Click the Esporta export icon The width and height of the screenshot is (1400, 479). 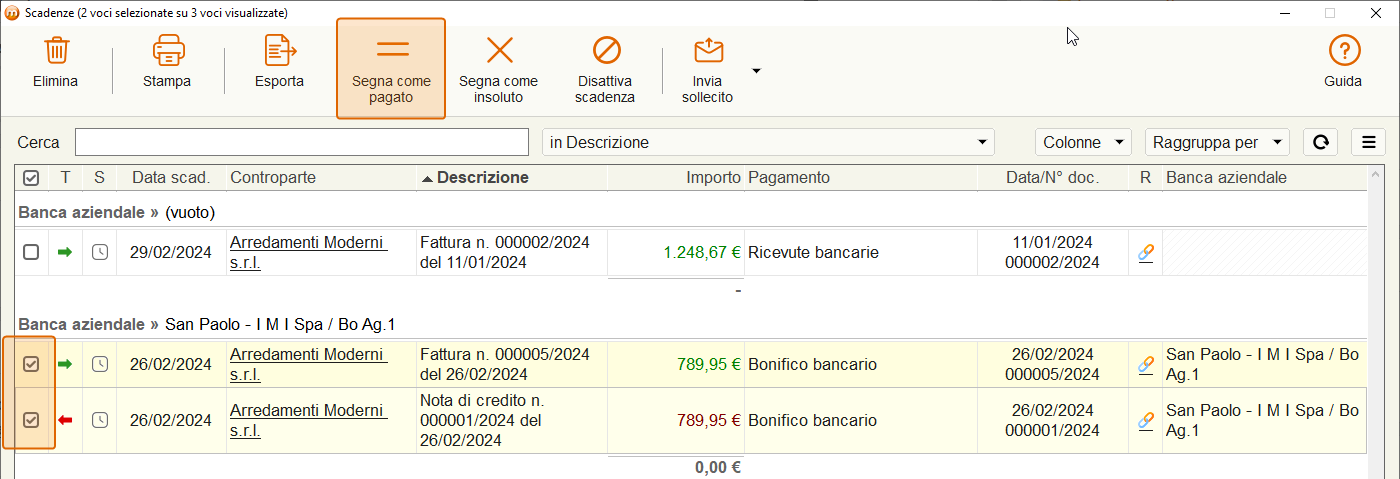pyautogui.click(x=280, y=50)
